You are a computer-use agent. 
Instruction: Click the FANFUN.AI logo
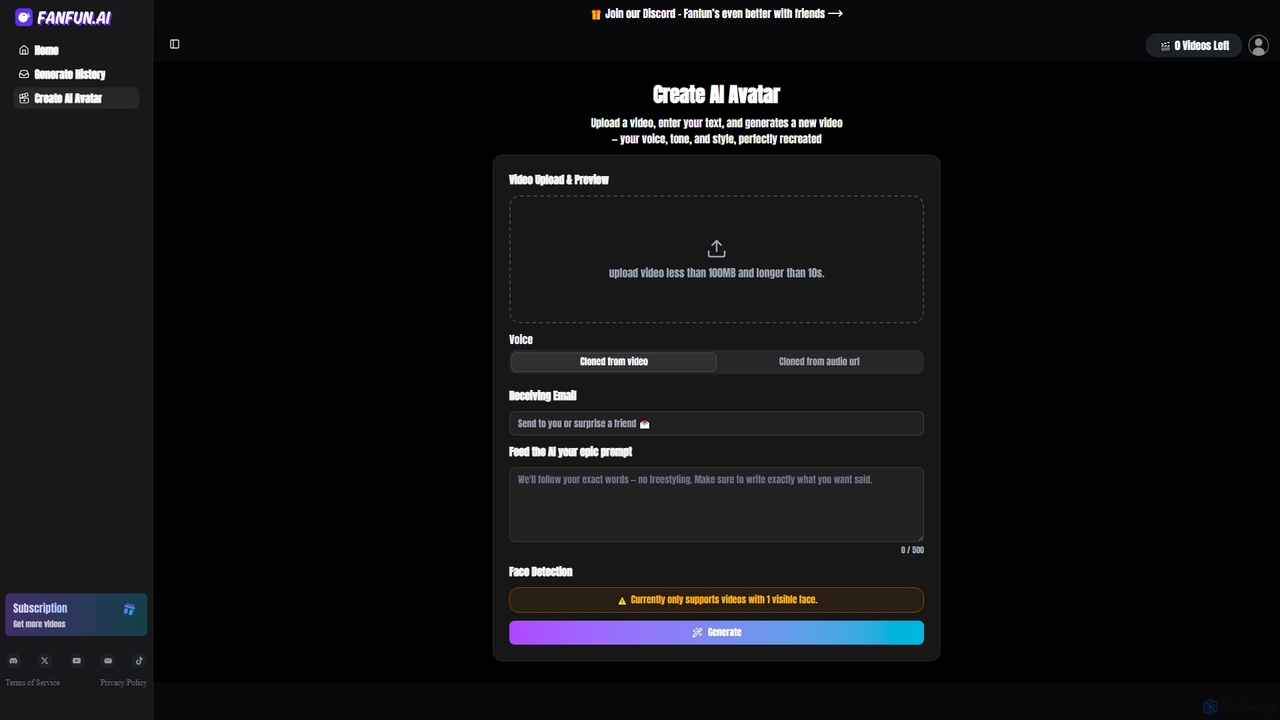pos(63,17)
